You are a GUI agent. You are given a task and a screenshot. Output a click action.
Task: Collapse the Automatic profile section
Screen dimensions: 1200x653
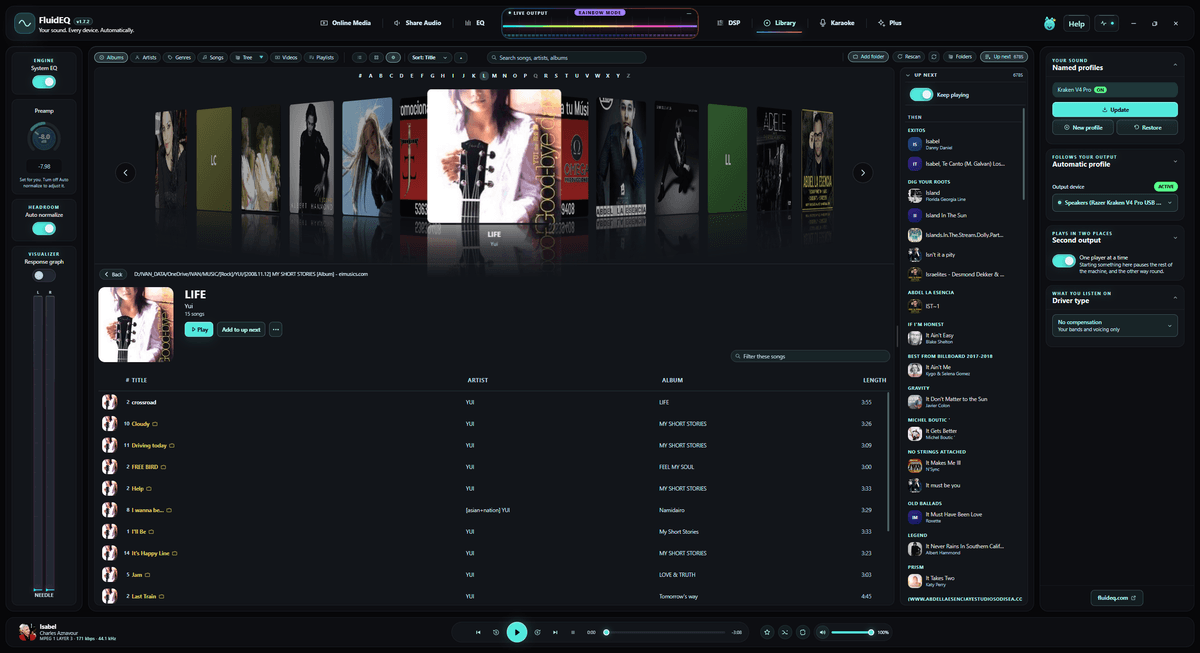tap(1177, 160)
